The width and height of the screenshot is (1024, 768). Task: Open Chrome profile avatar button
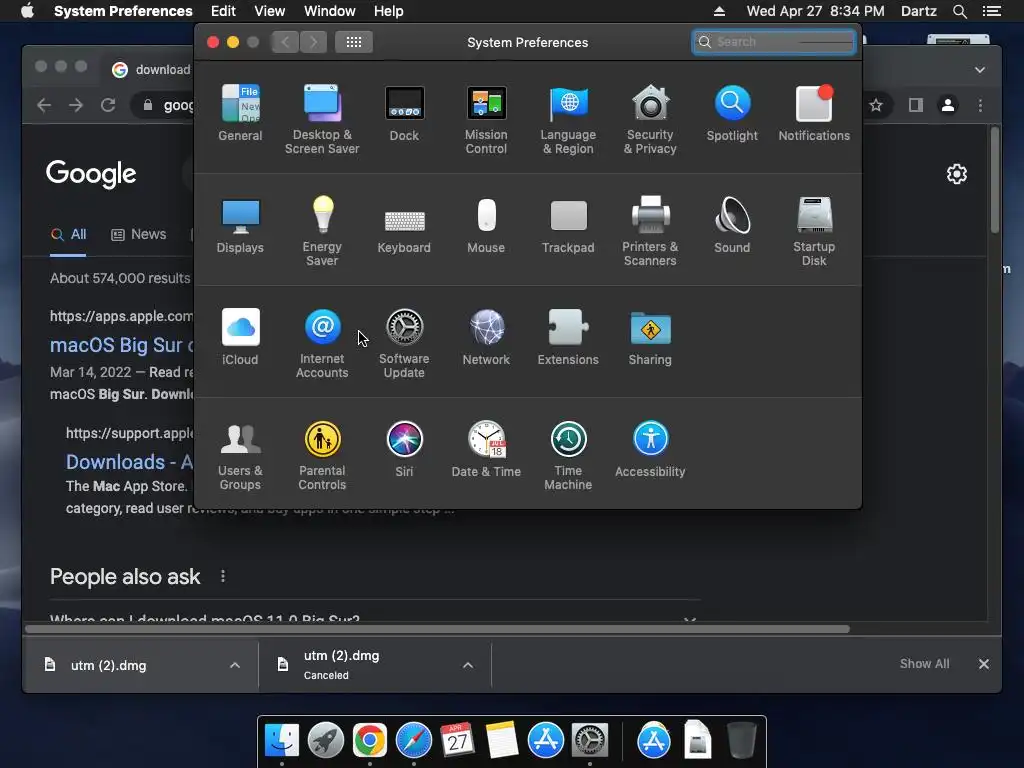948,105
